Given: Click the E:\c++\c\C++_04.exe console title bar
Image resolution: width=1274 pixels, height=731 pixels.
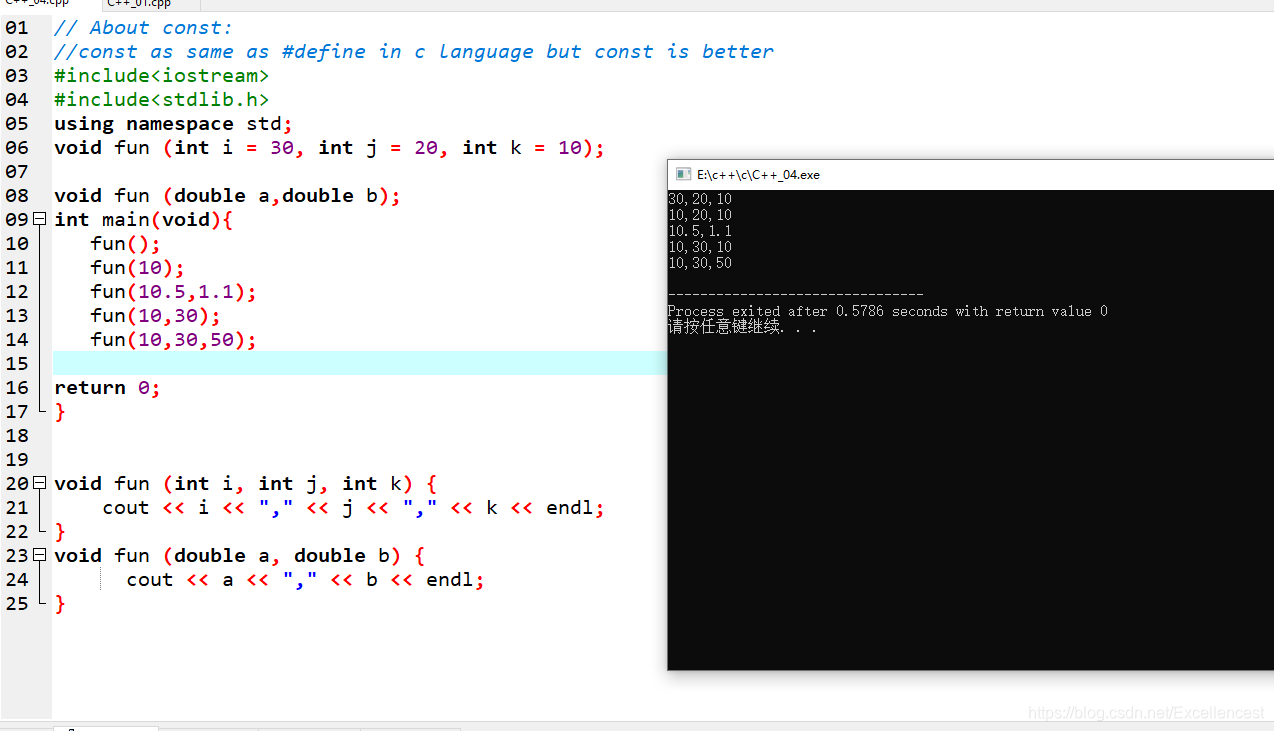Looking at the screenshot, I should [970, 174].
